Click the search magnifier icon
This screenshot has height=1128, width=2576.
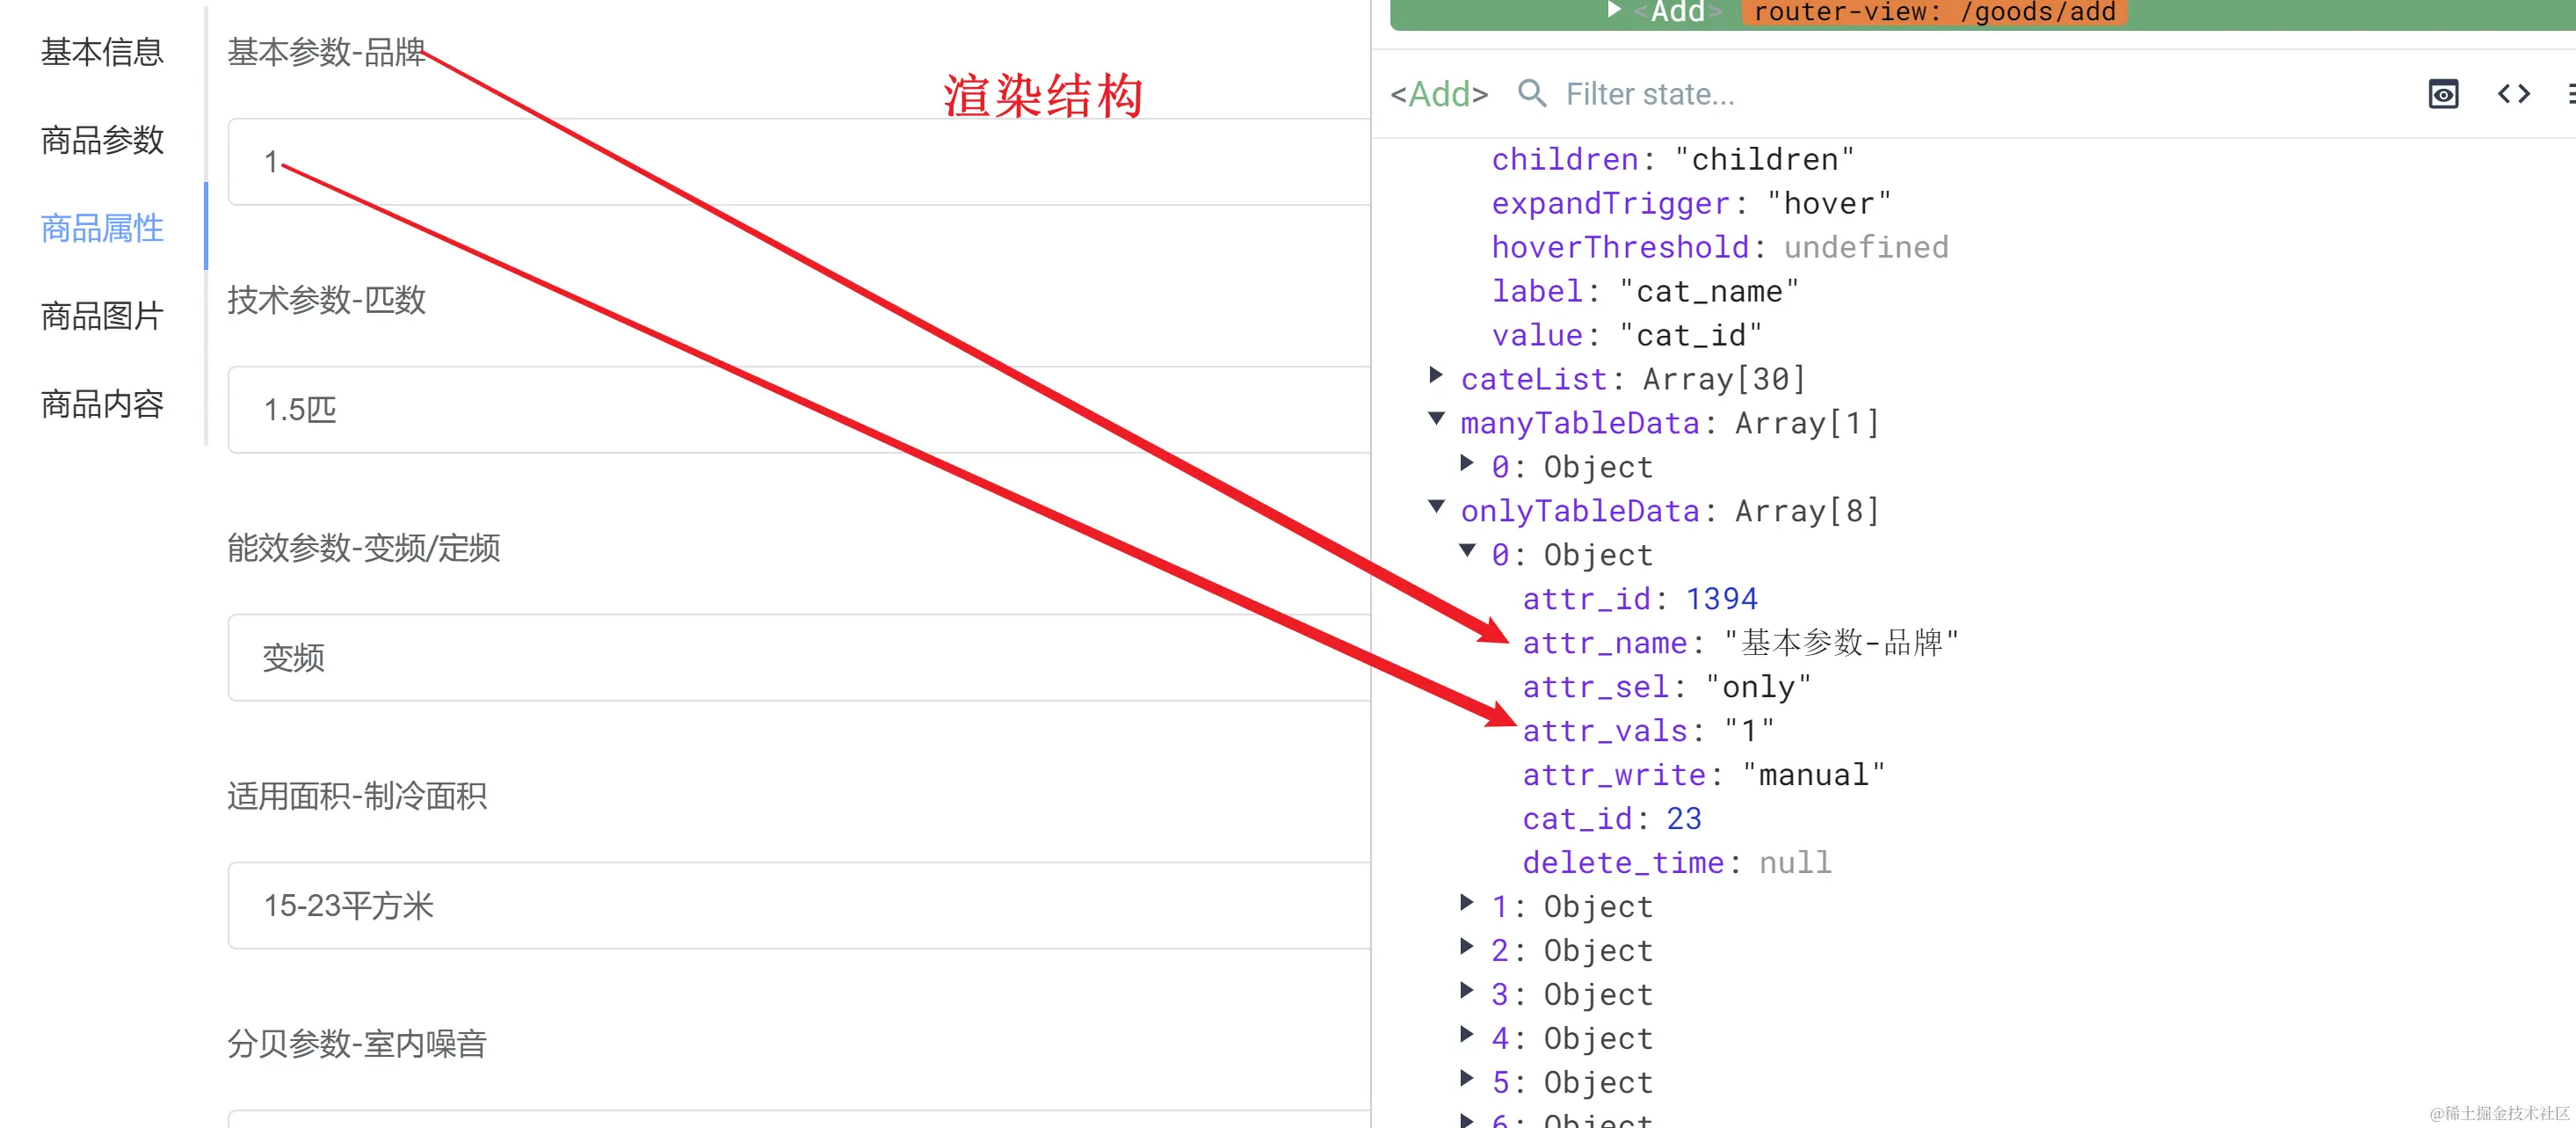(1531, 94)
